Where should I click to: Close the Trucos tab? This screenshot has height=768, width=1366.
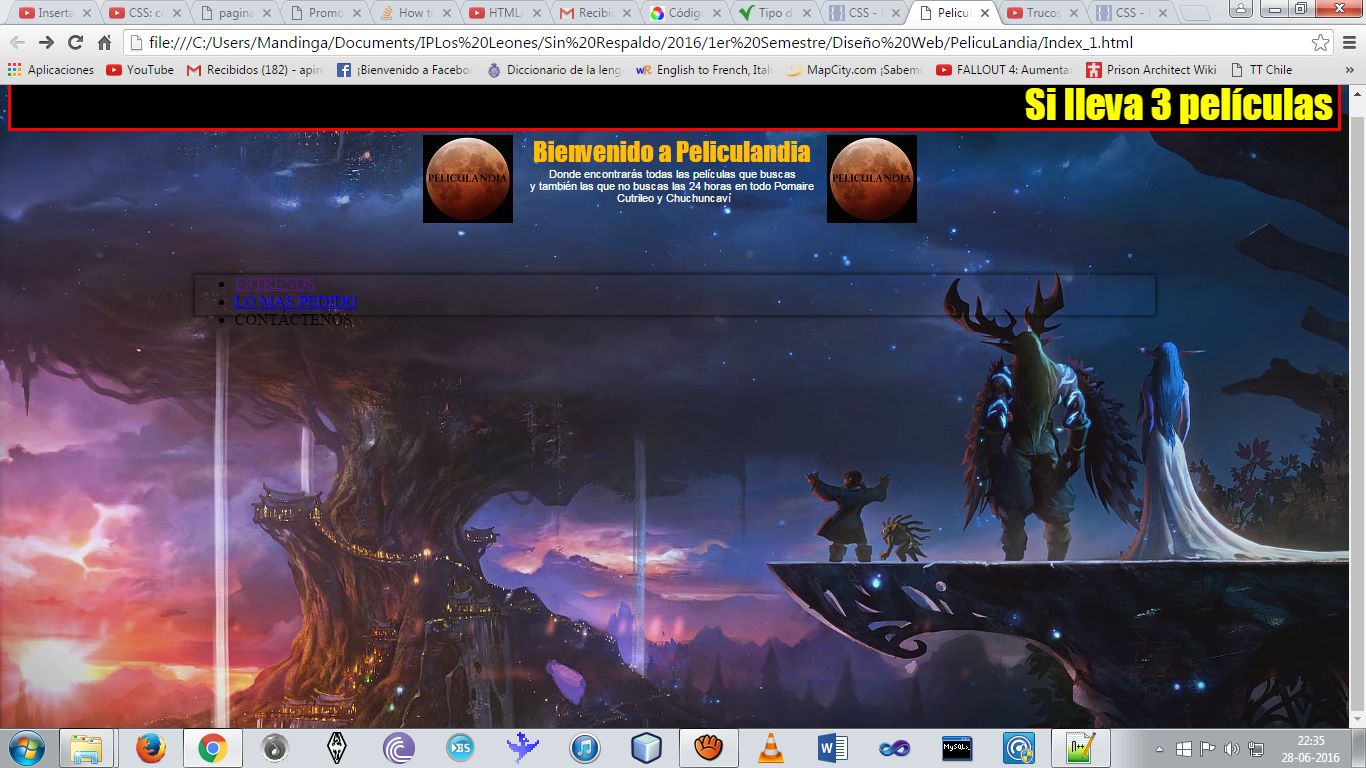pyautogui.click(x=1075, y=13)
